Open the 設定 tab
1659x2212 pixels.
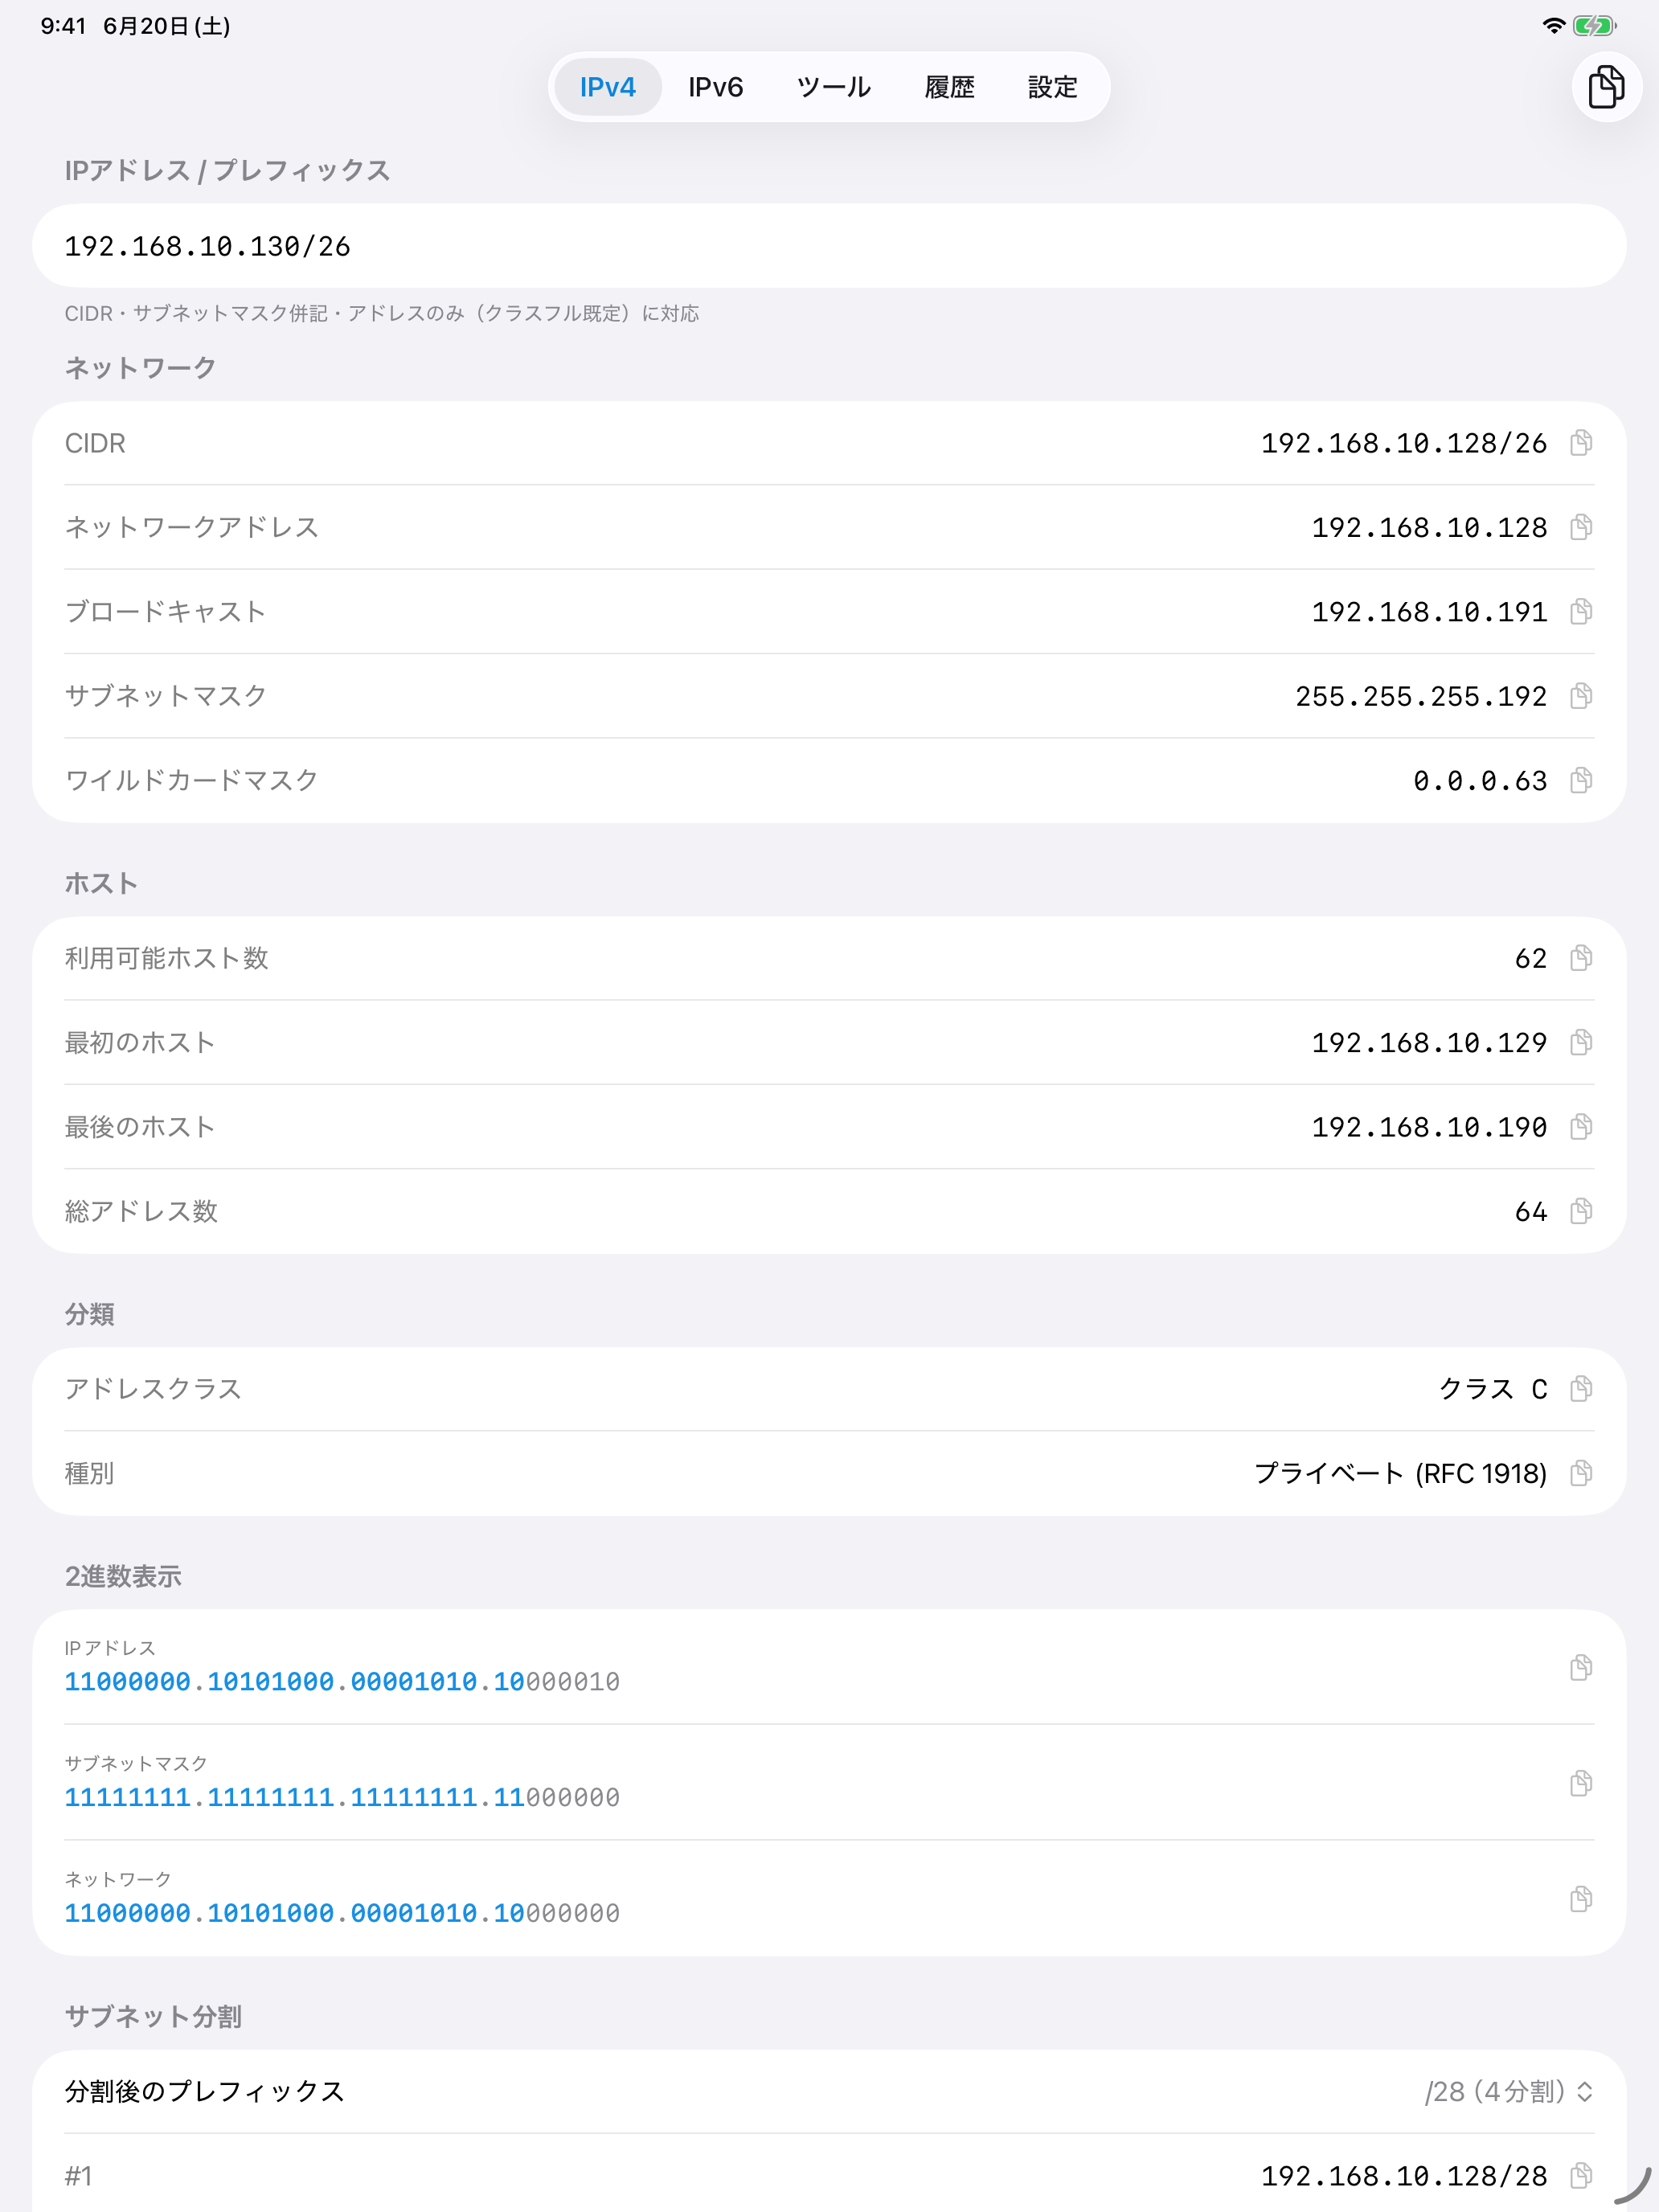(x=1052, y=87)
